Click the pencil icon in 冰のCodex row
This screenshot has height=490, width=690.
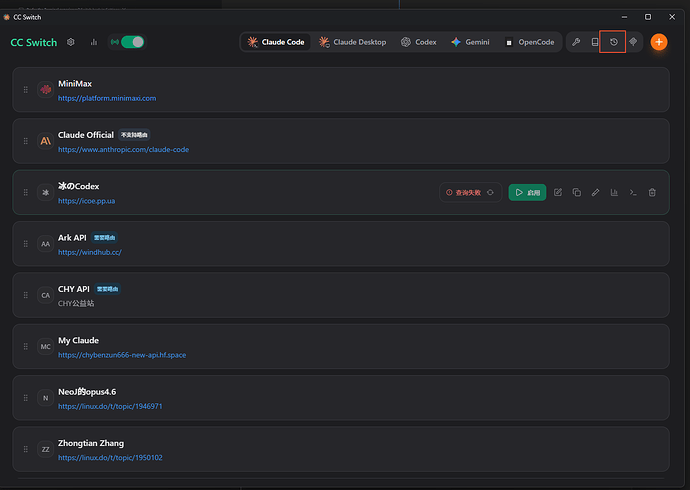click(x=595, y=193)
